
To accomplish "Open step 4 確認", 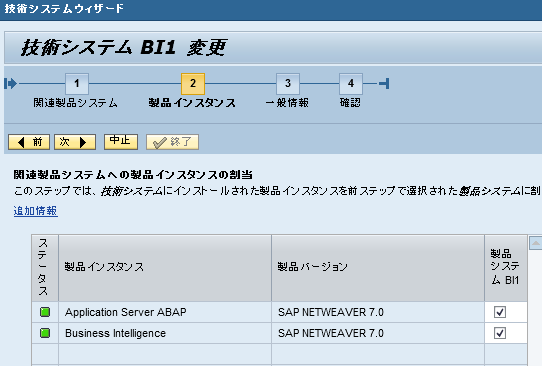I will coord(351,84).
